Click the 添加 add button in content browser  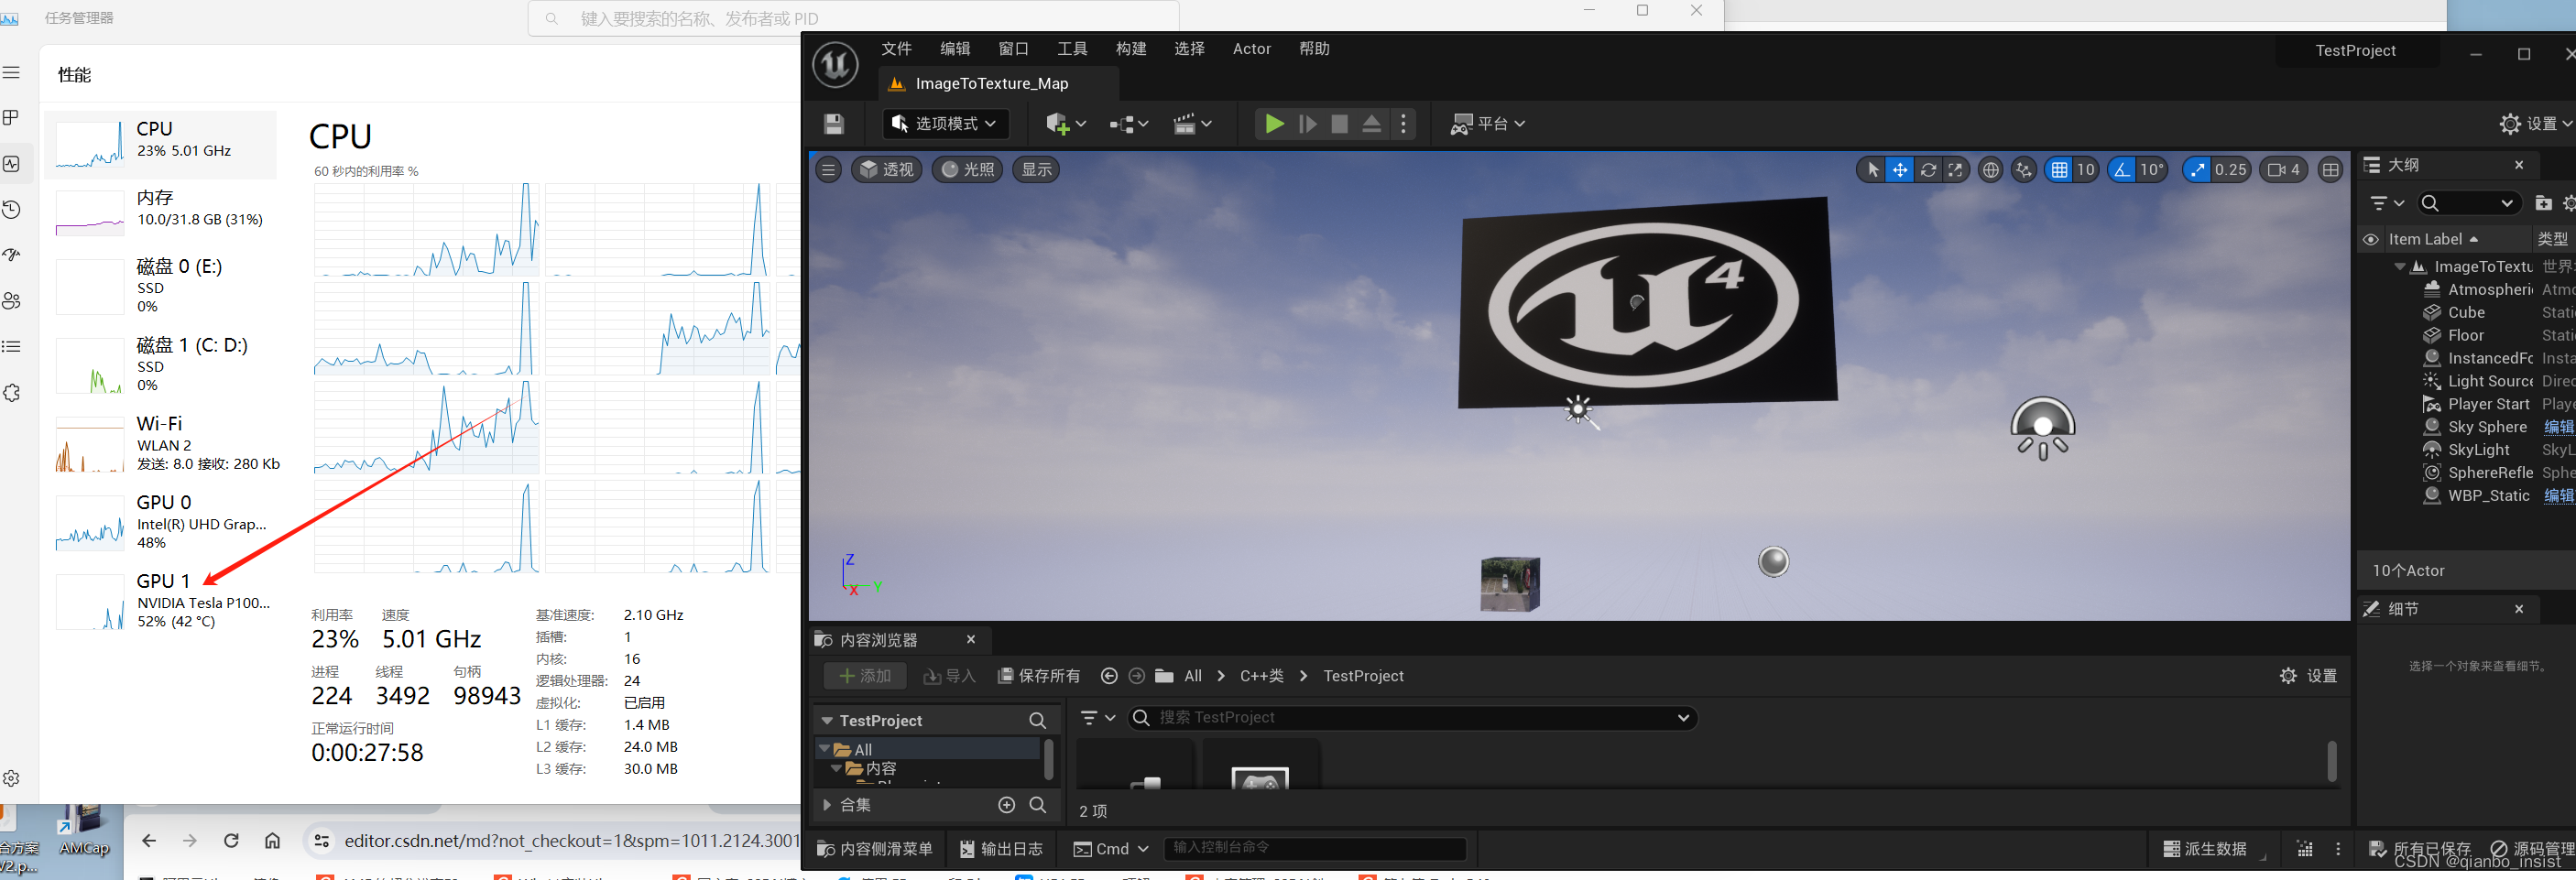pos(865,676)
